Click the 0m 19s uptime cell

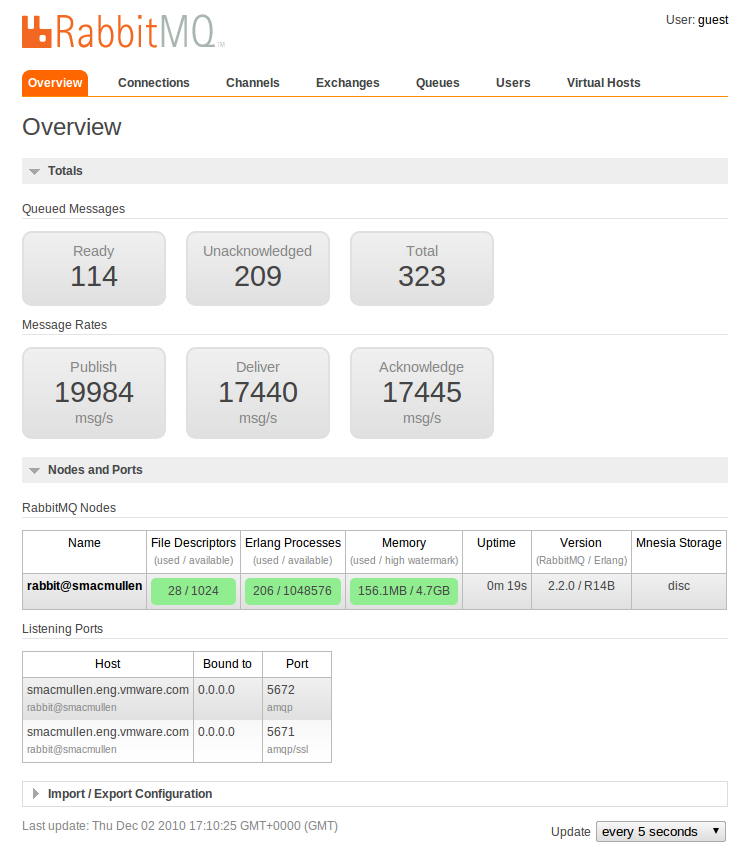tap(497, 591)
